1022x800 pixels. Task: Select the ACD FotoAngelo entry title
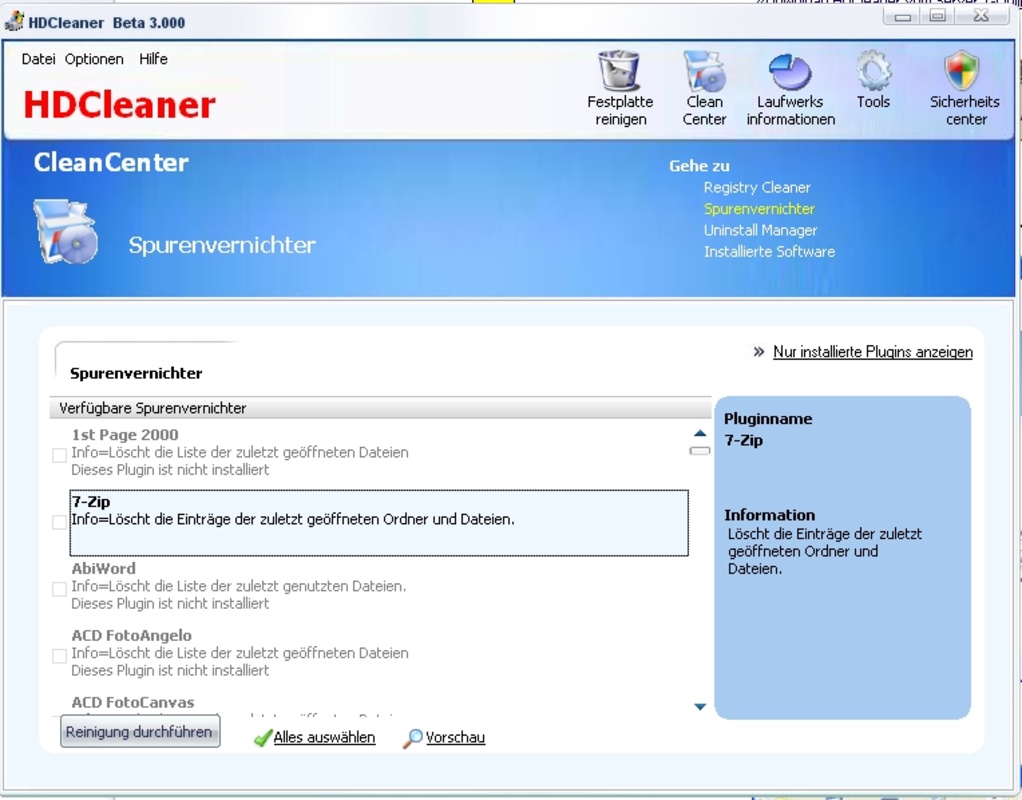[x=131, y=636]
